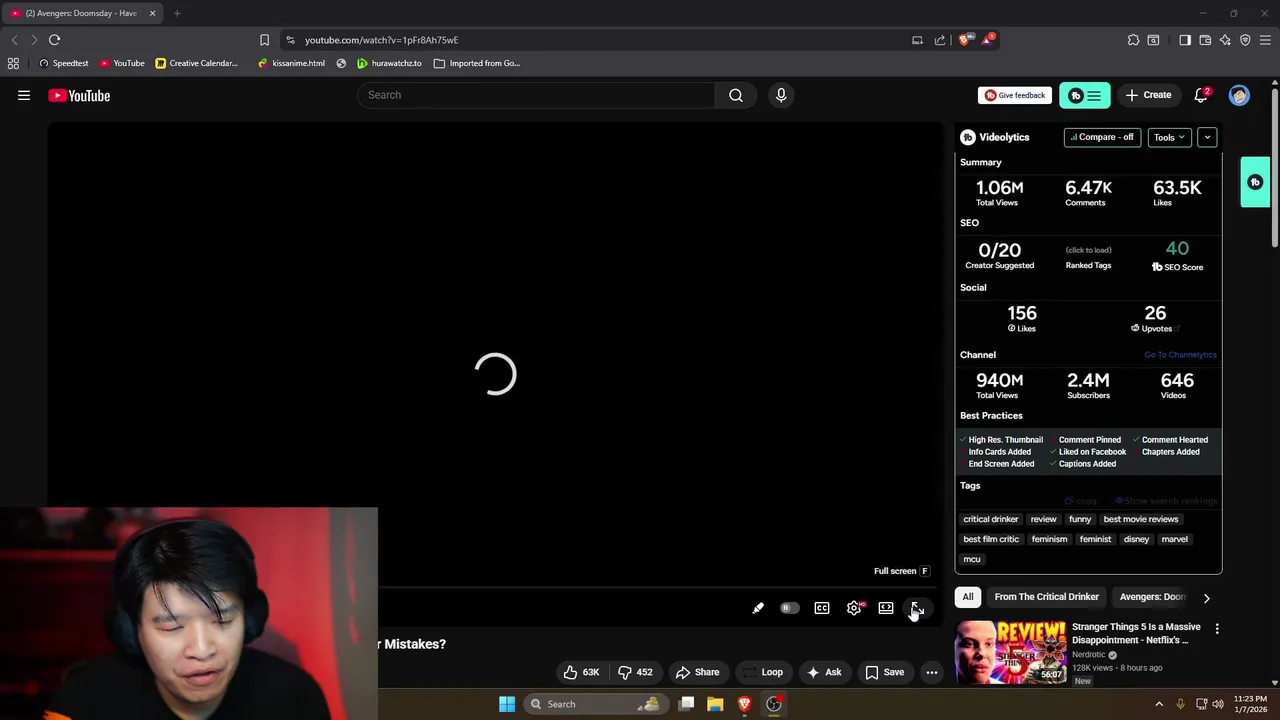Toggle closed captions on the player
The image size is (1280, 720).
point(822,608)
